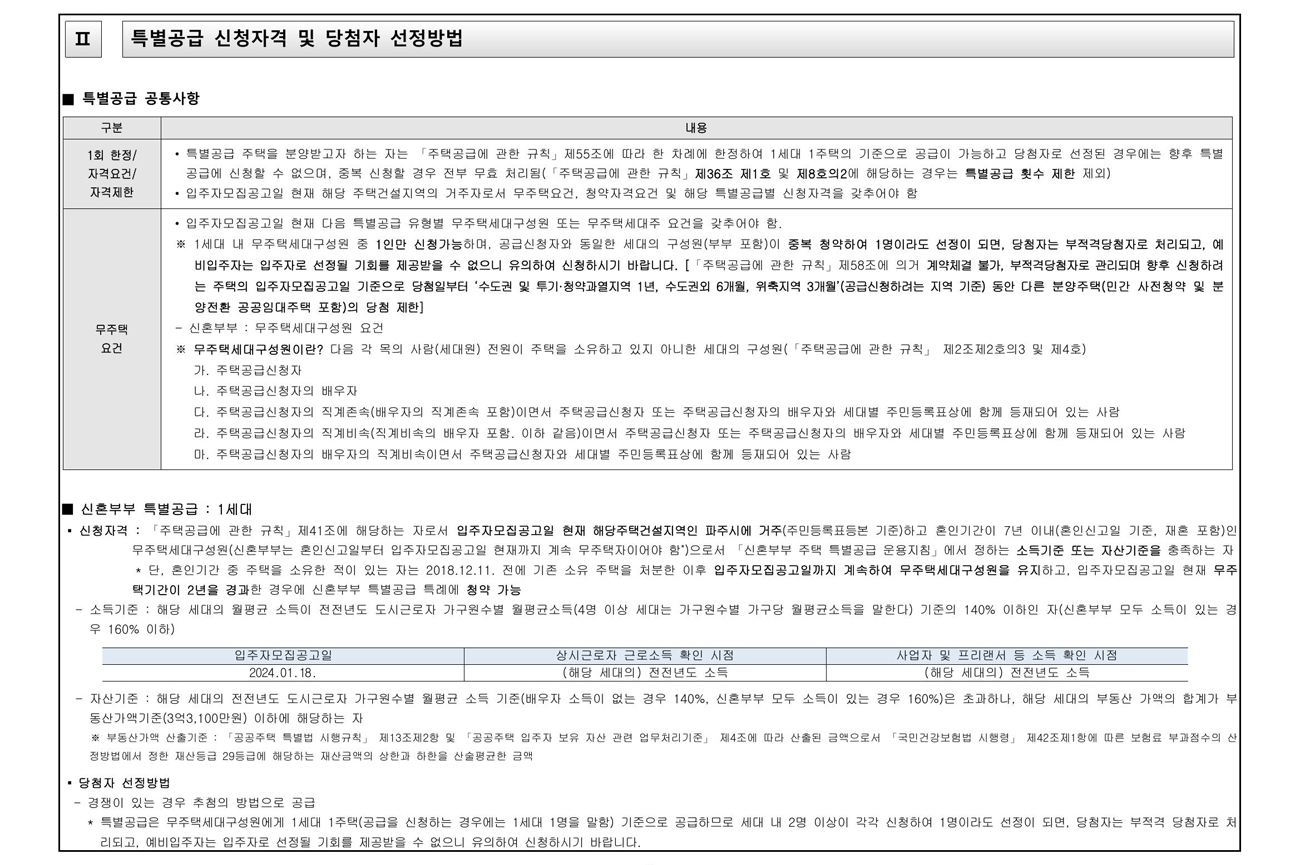
Task: Click the '(해당 세대의) 전전년도 소득' cell under 사업자
Action: pyautogui.click(x=1007, y=673)
